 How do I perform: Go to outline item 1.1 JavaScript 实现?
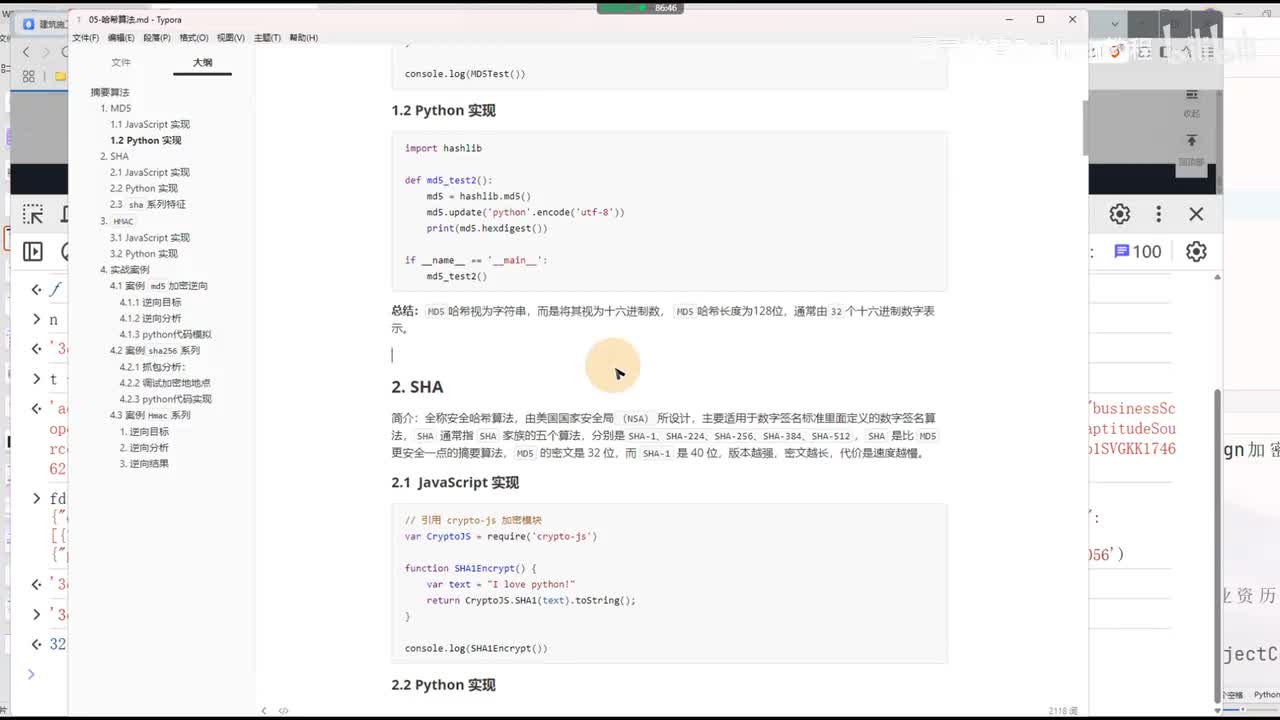150,124
